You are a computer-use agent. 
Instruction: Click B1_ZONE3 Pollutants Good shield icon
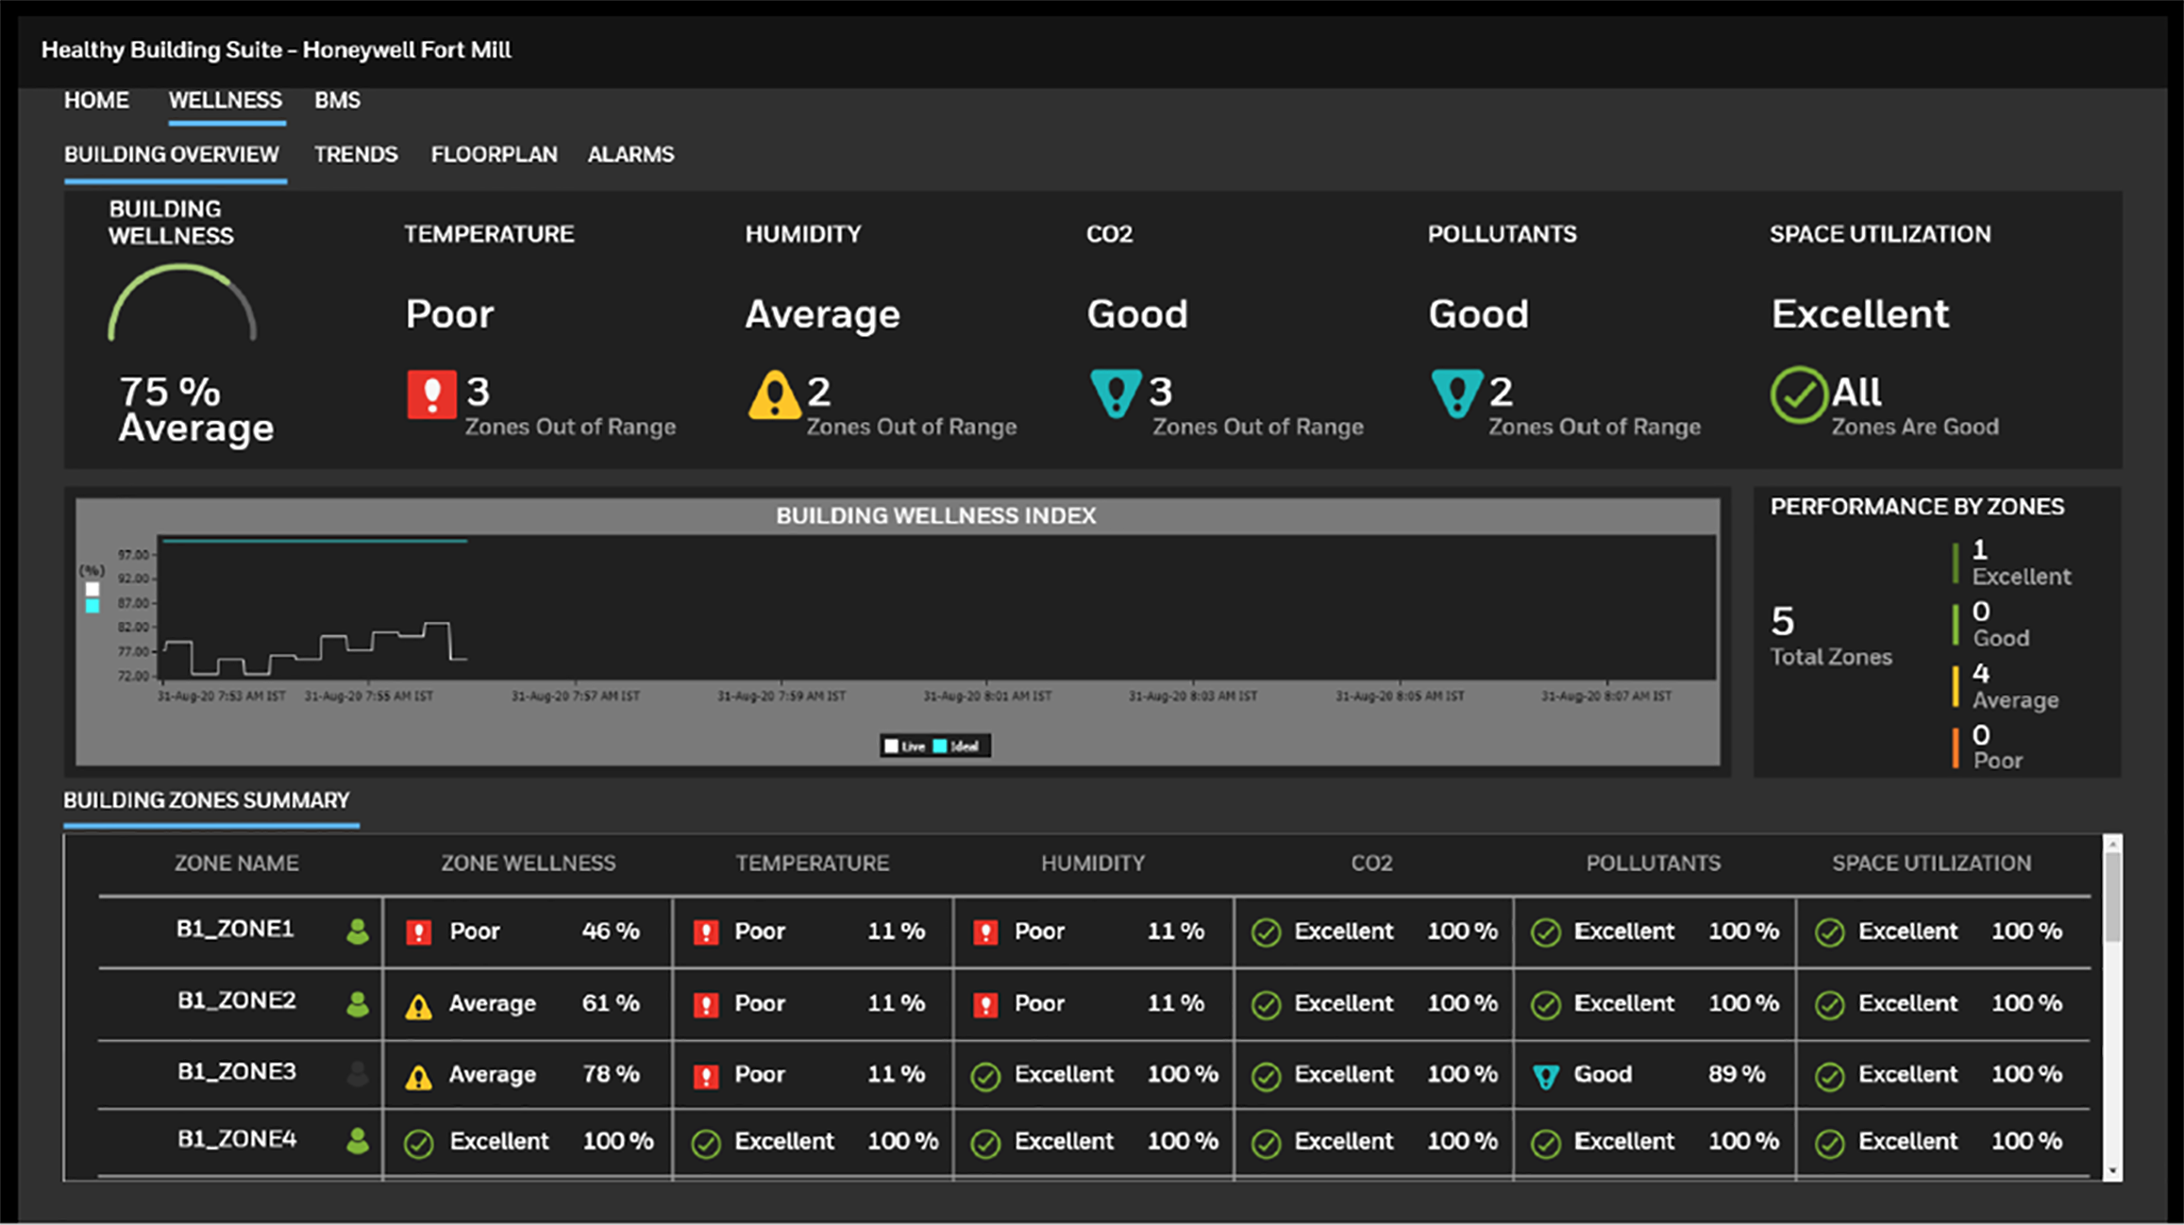click(1546, 1076)
